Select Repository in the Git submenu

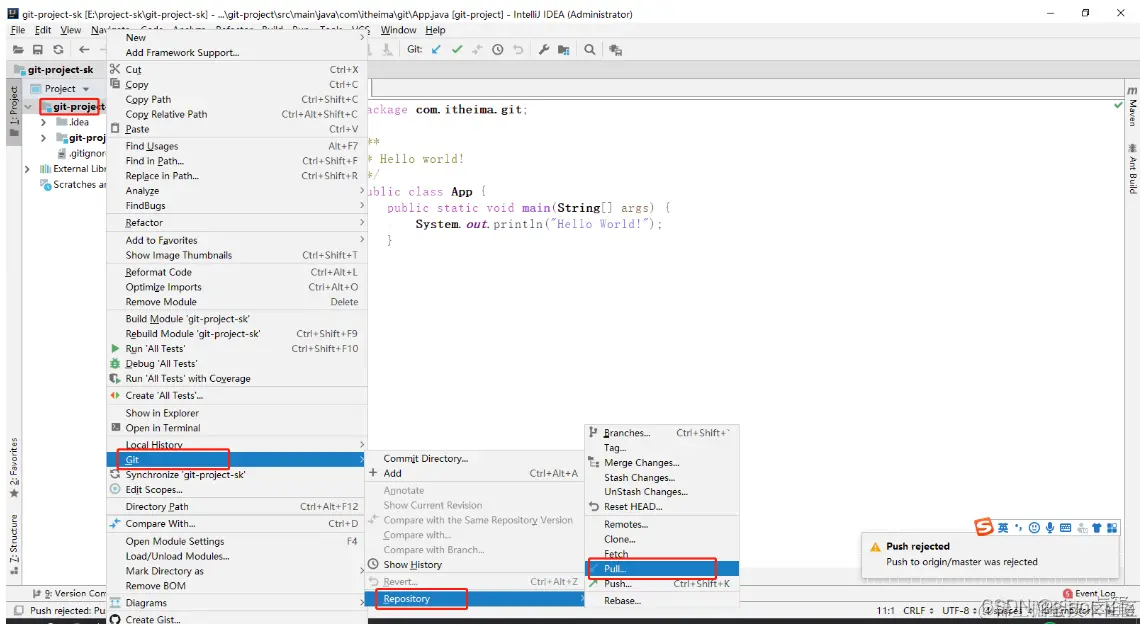pos(474,598)
